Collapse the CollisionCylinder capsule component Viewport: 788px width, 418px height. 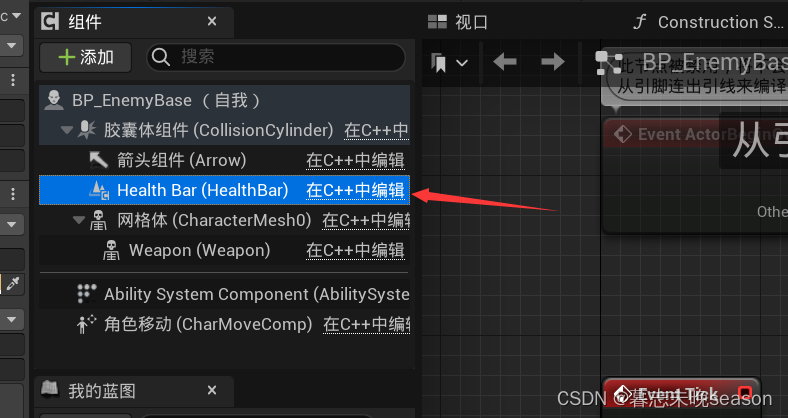pyautogui.click(x=67, y=130)
